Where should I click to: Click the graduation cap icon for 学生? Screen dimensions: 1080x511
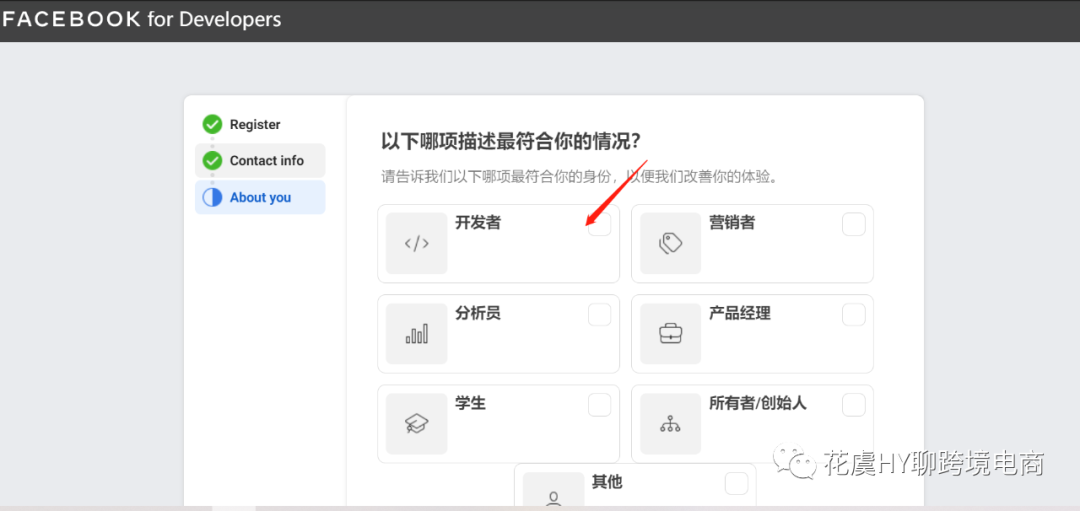point(417,424)
